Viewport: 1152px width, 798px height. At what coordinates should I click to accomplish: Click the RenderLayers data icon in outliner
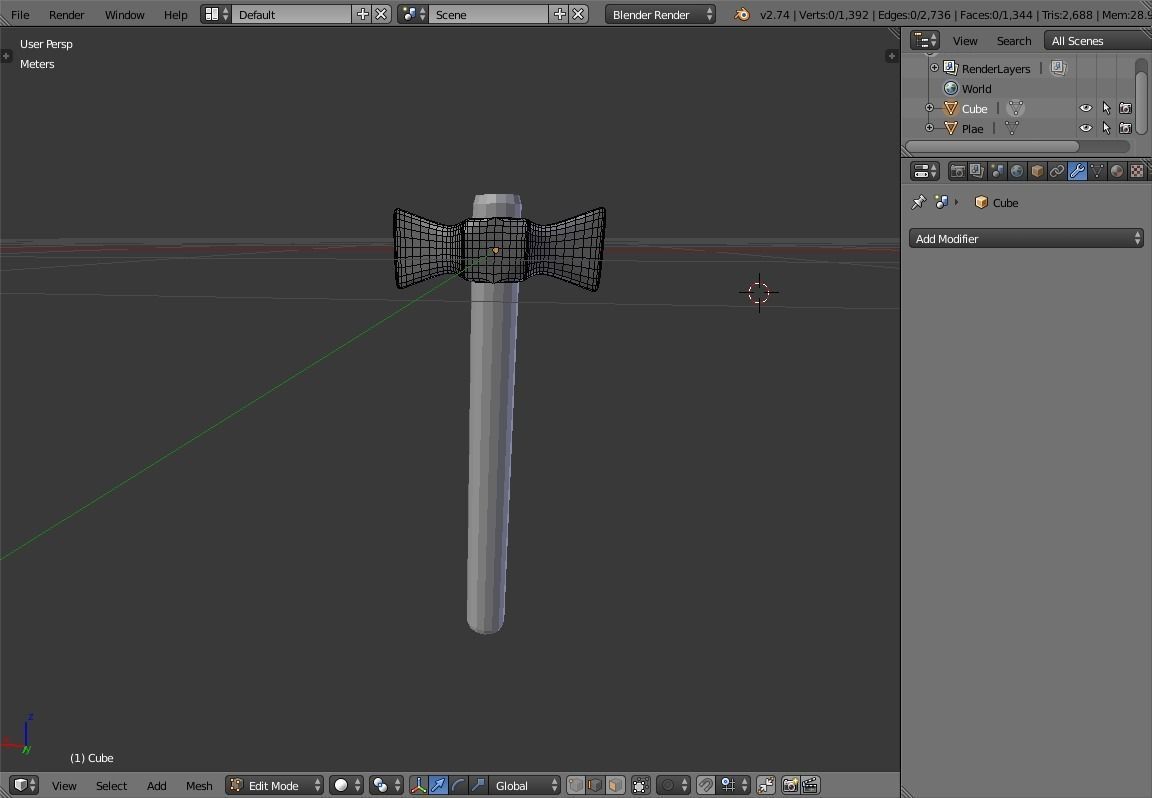pyautogui.click(x=1058, y=68)
